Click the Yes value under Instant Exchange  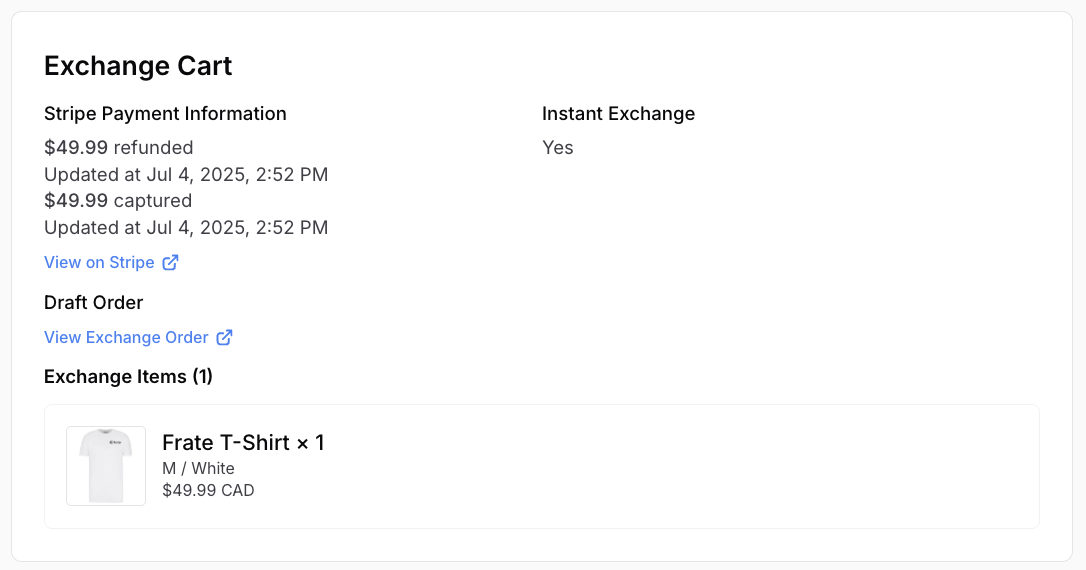click(x=558, y=148)
